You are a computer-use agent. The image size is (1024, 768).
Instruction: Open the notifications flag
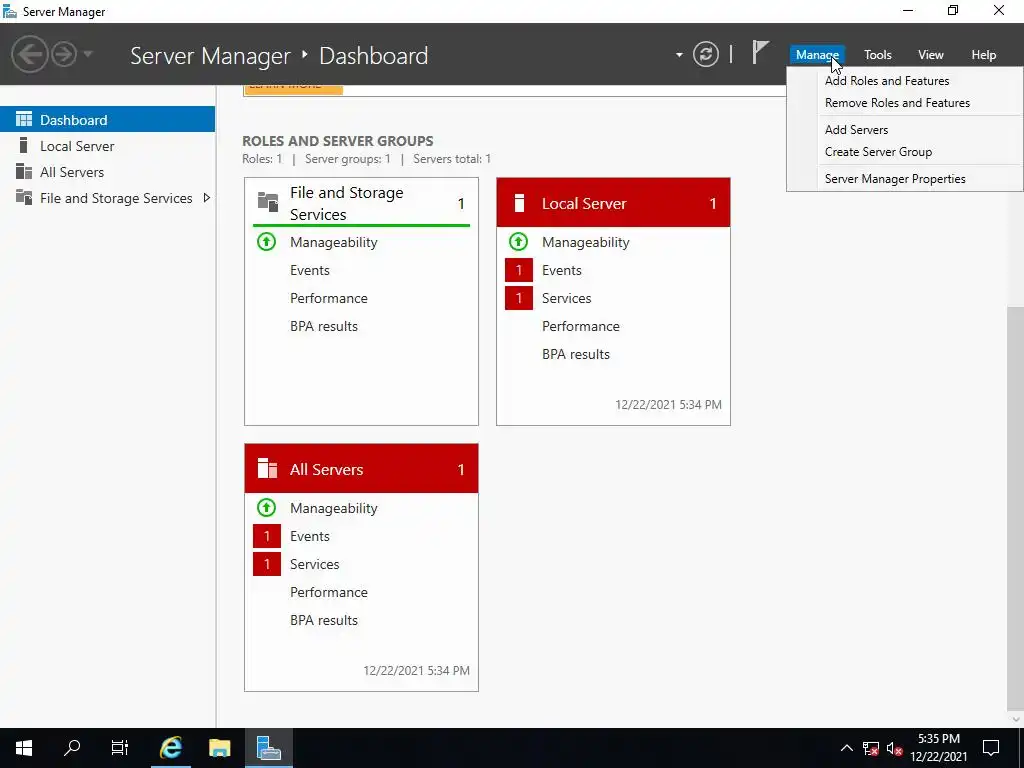click(x=760, y=53)
